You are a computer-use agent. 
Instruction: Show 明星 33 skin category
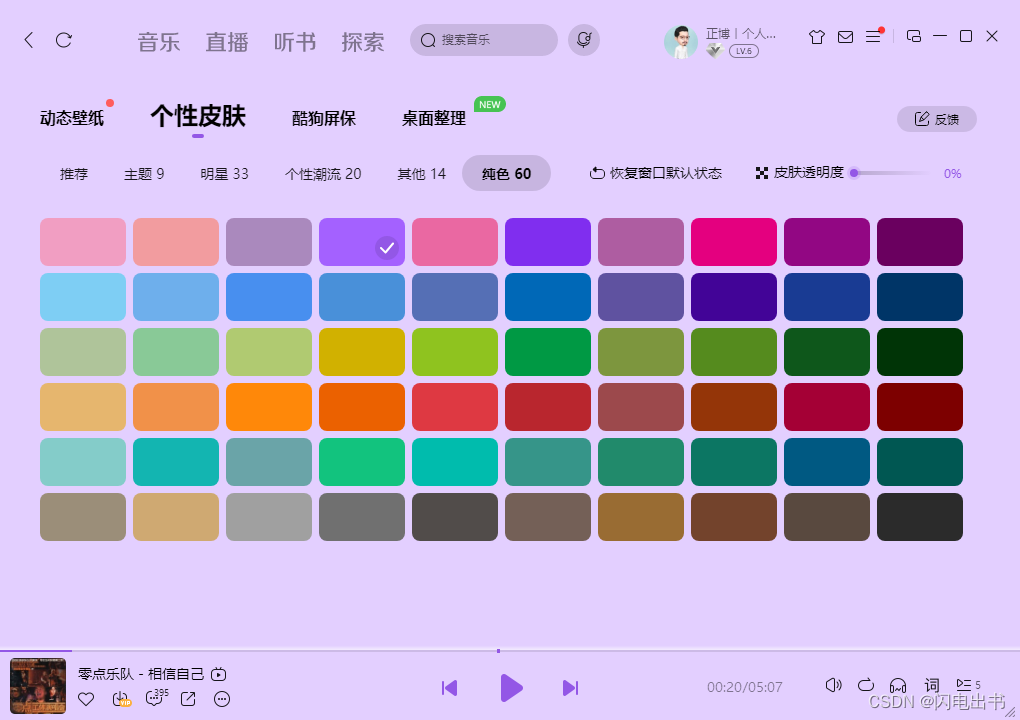(x=224, y=174)
